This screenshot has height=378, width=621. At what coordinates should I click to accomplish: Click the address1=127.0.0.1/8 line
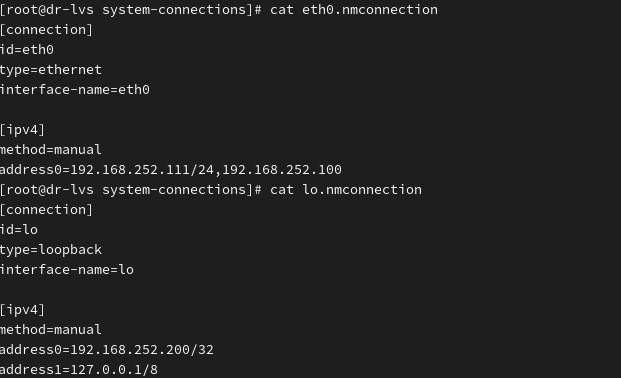[79, 370]
